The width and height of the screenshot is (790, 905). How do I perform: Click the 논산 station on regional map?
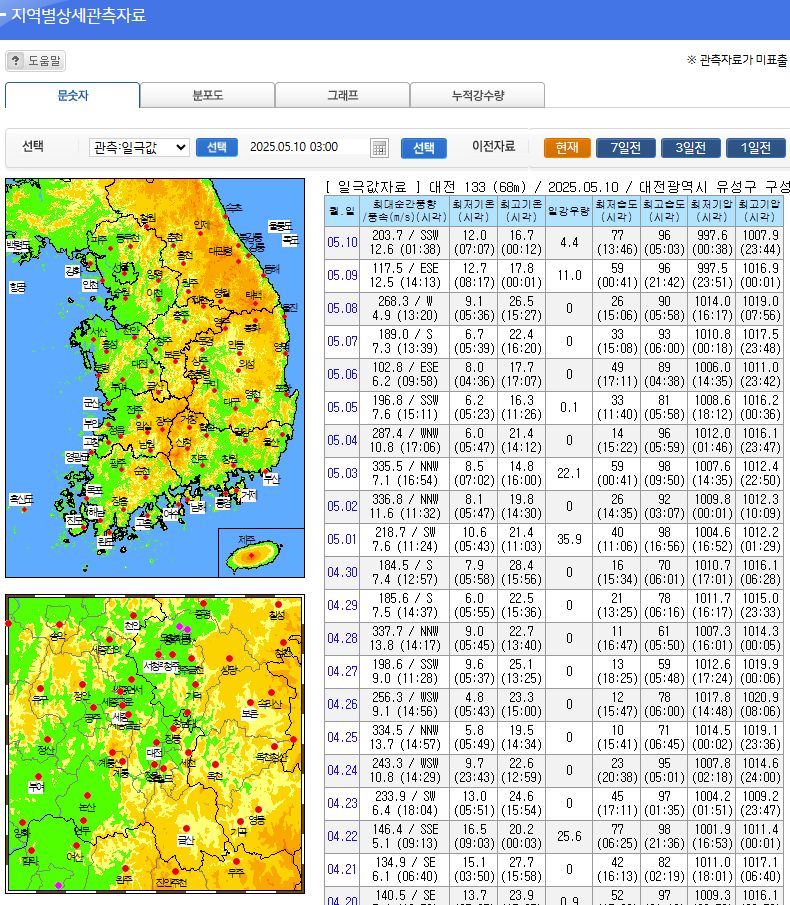coord(87,807)
